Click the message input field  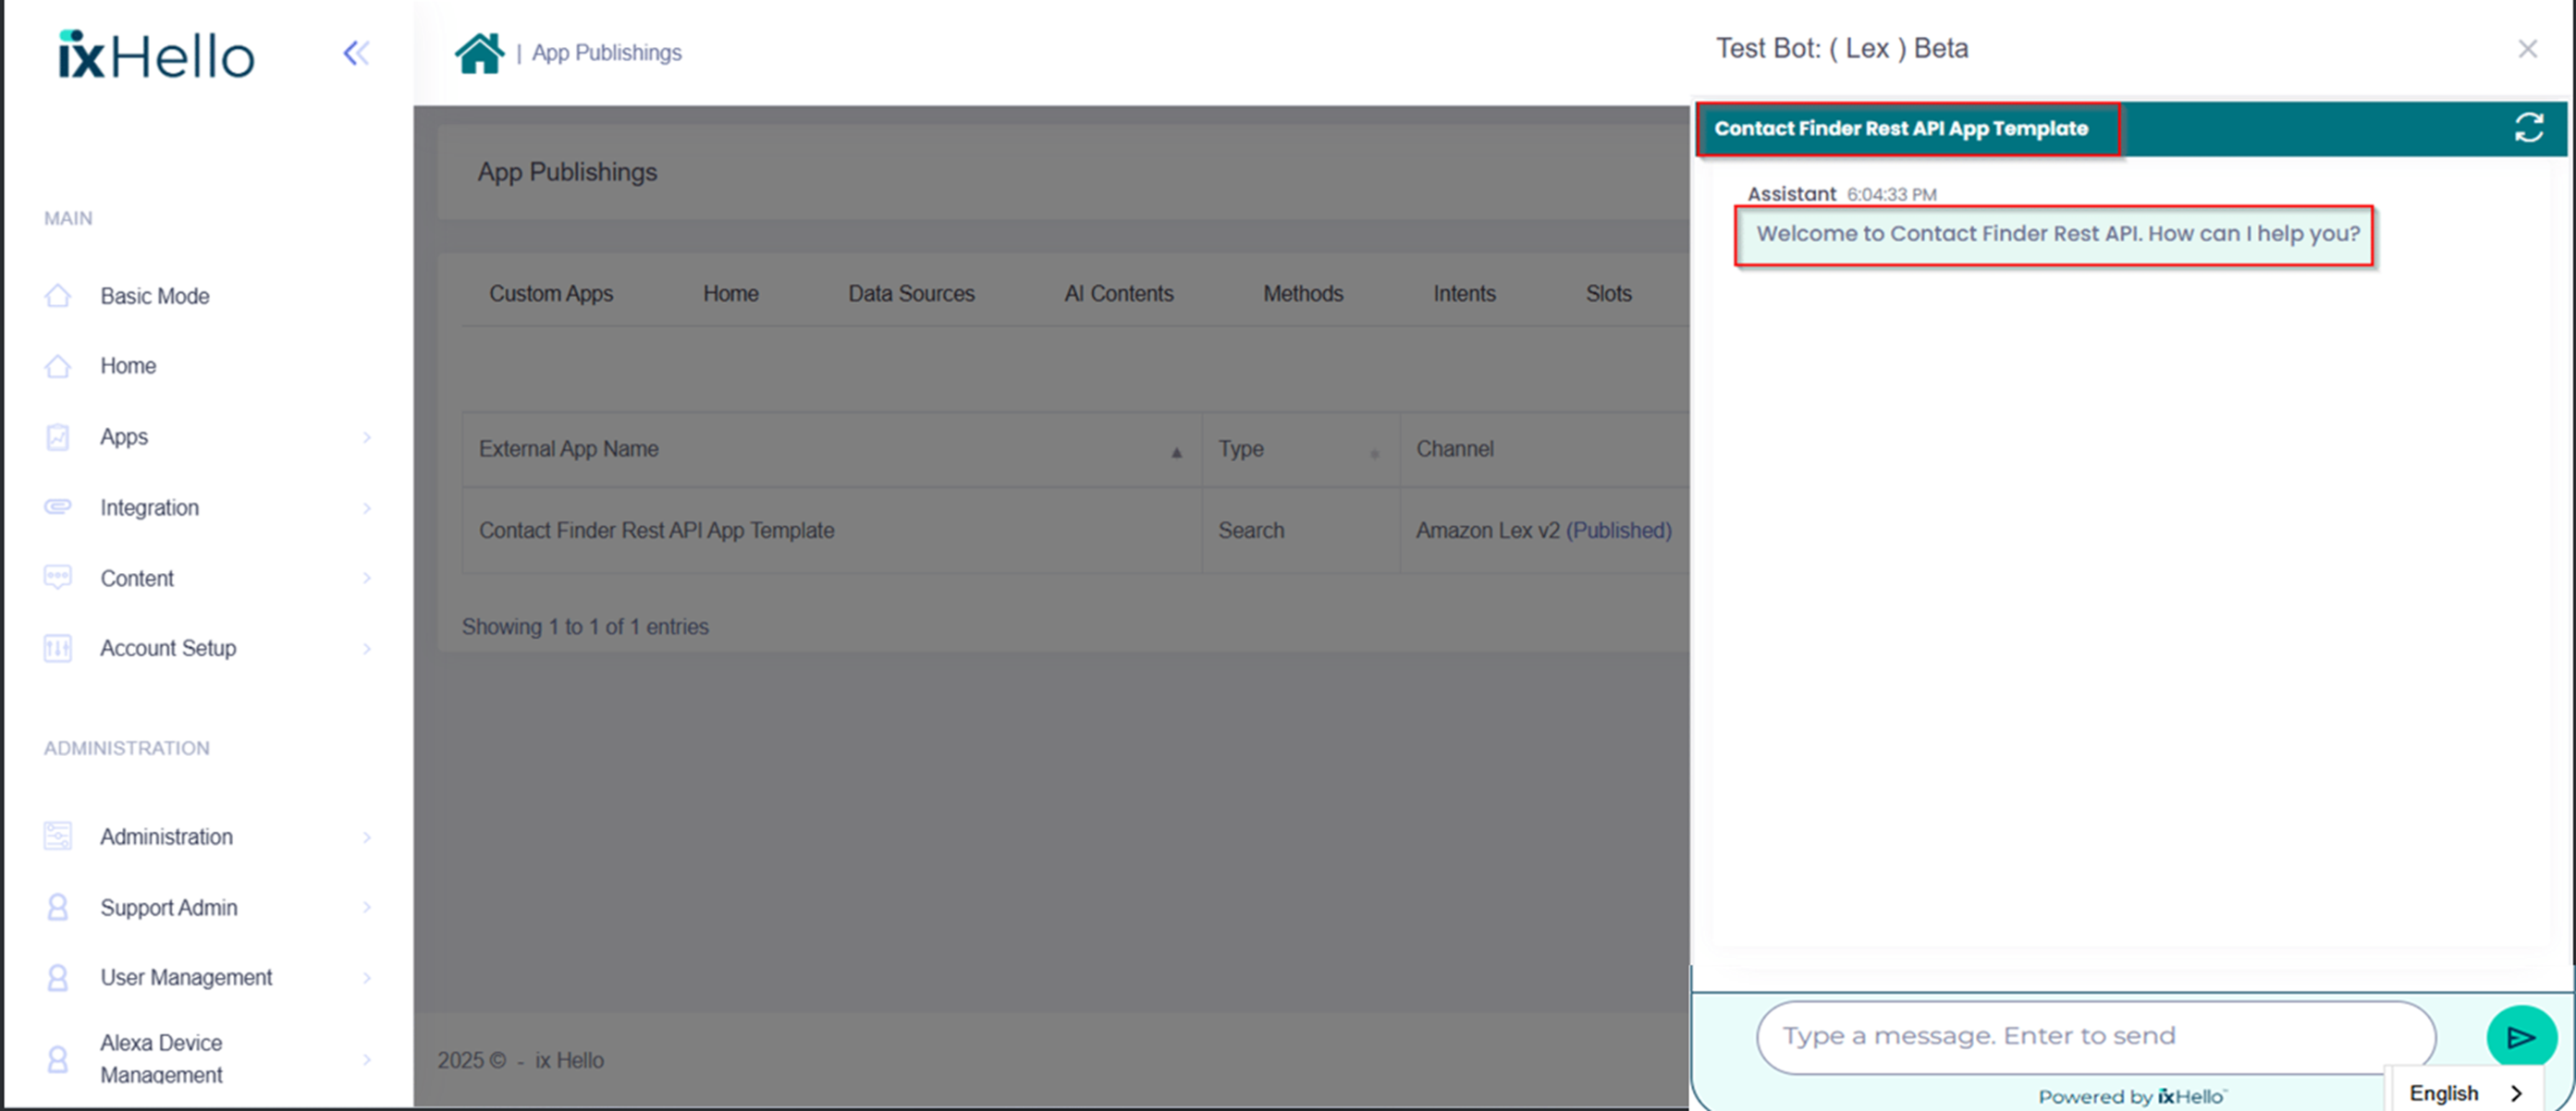2096,1036
